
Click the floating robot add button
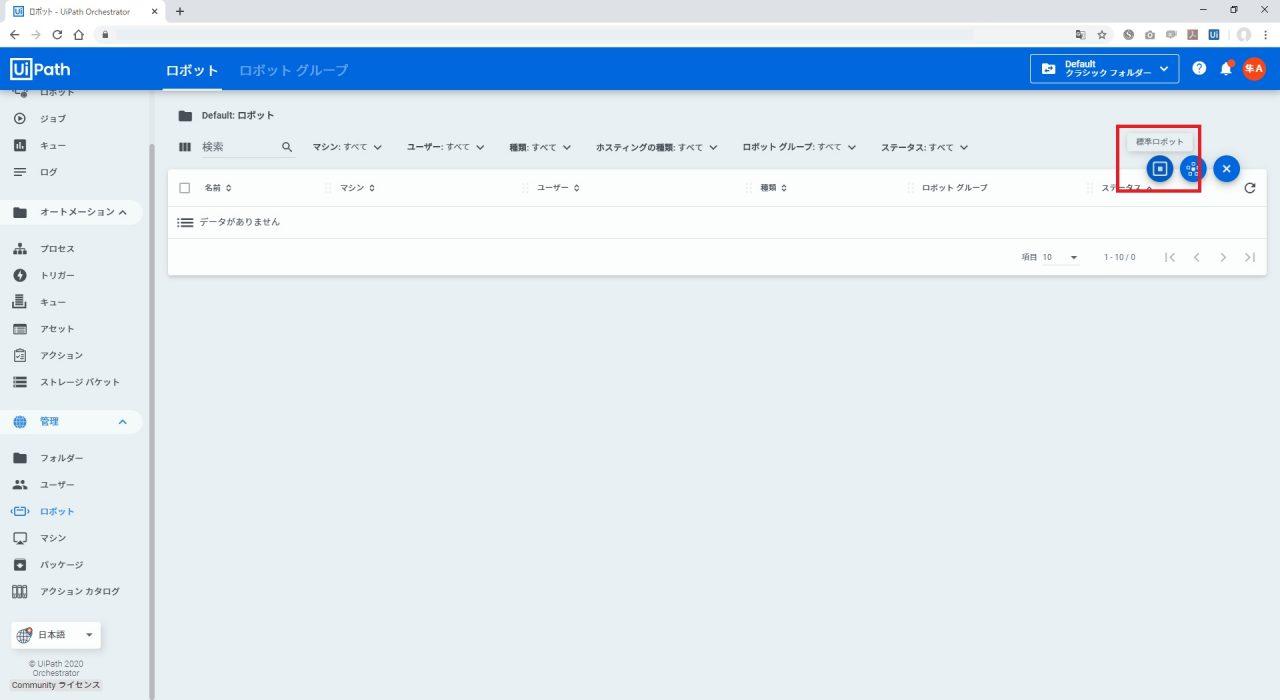[1193, 169]
